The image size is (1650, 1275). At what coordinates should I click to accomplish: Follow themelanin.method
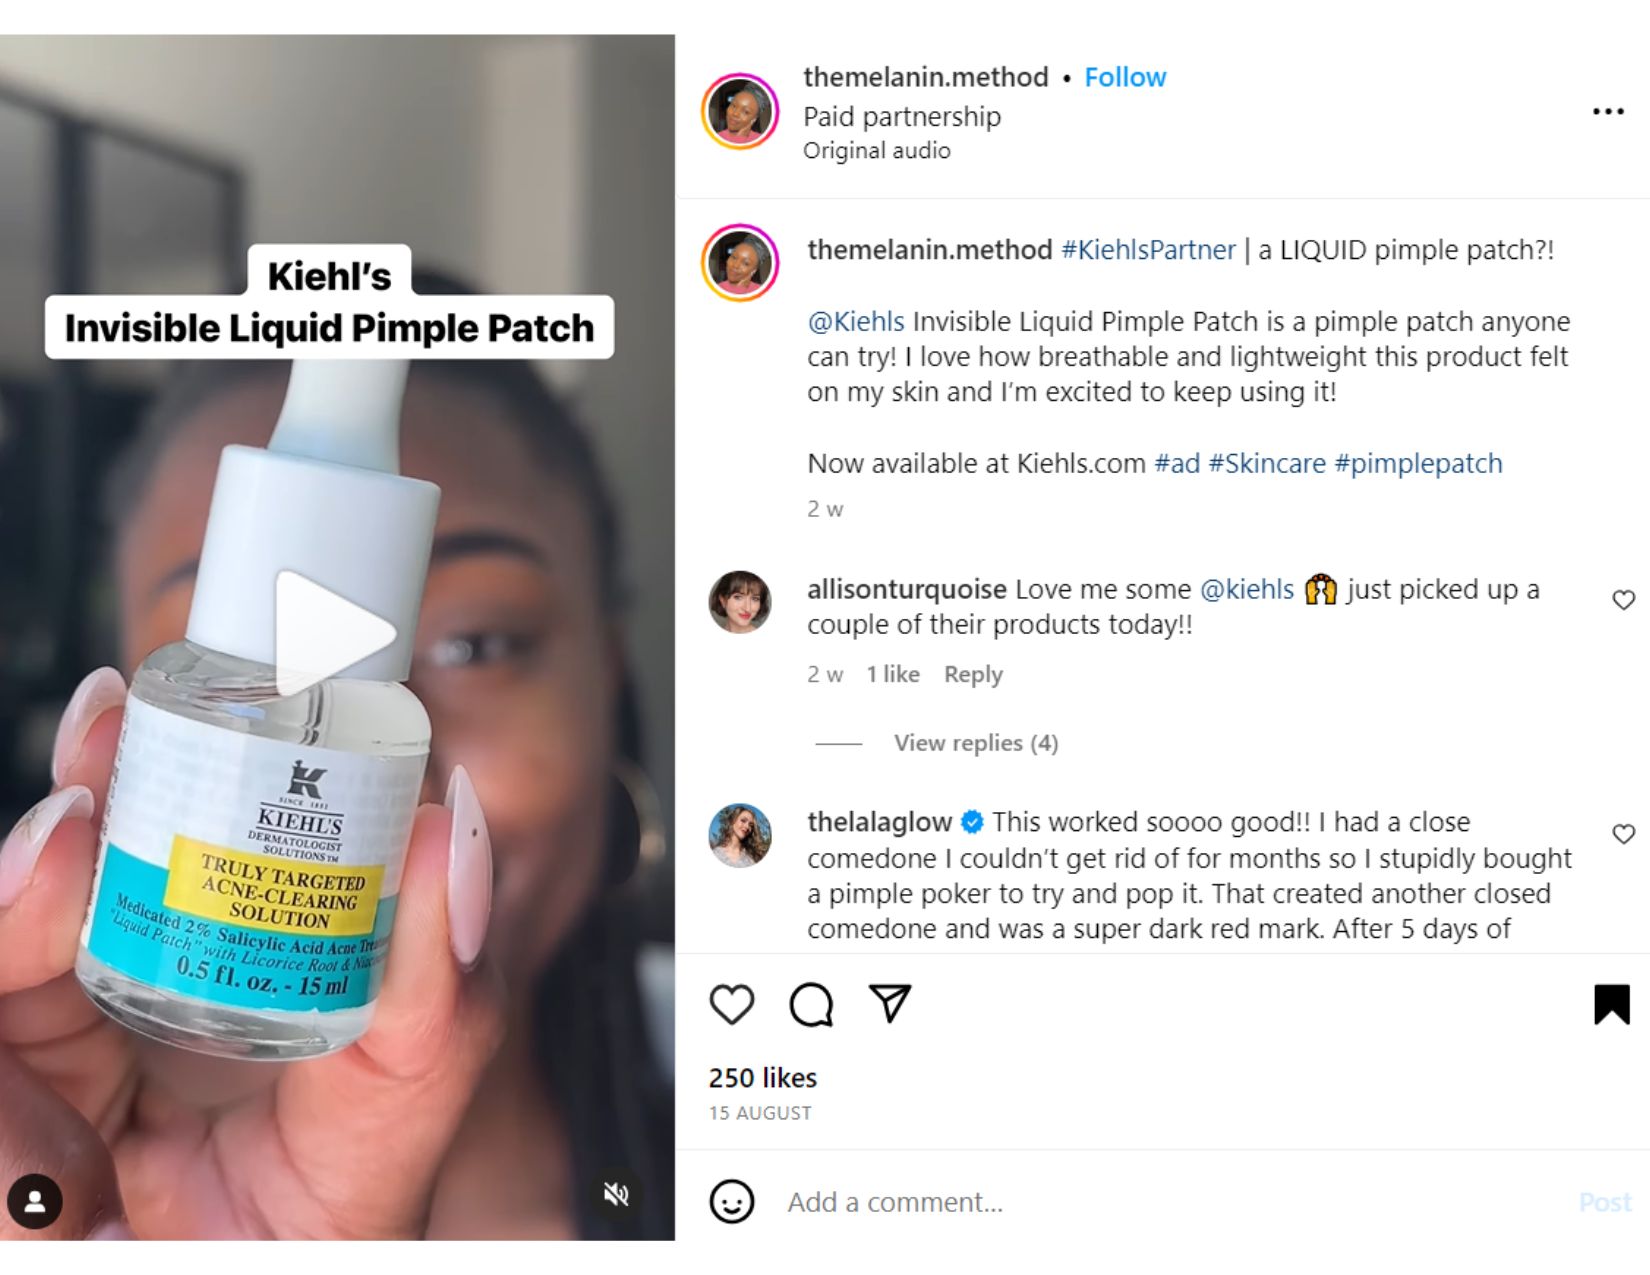[1125, 76]
